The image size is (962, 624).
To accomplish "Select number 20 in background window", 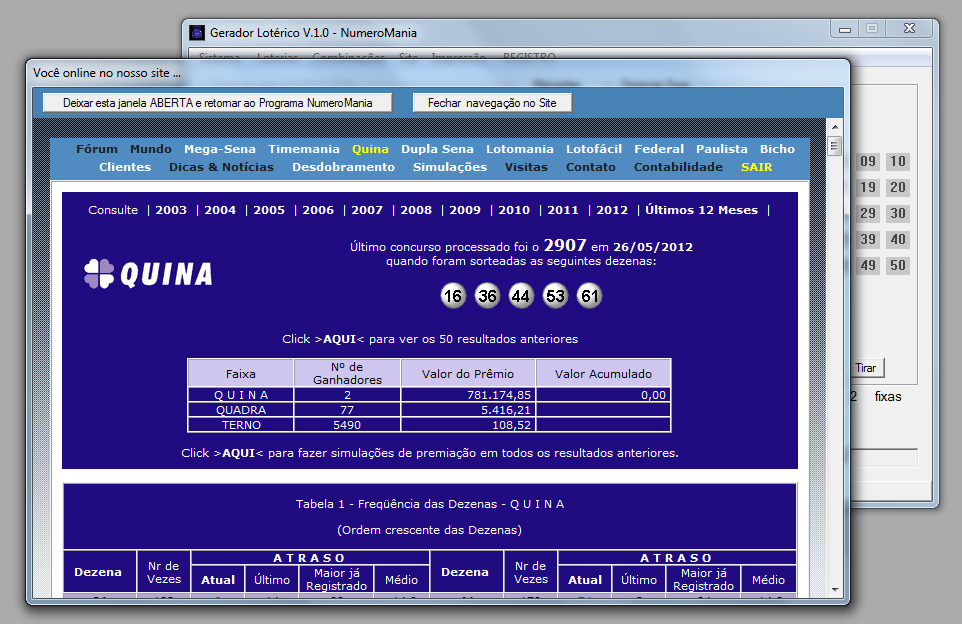I will click(898, 187).
